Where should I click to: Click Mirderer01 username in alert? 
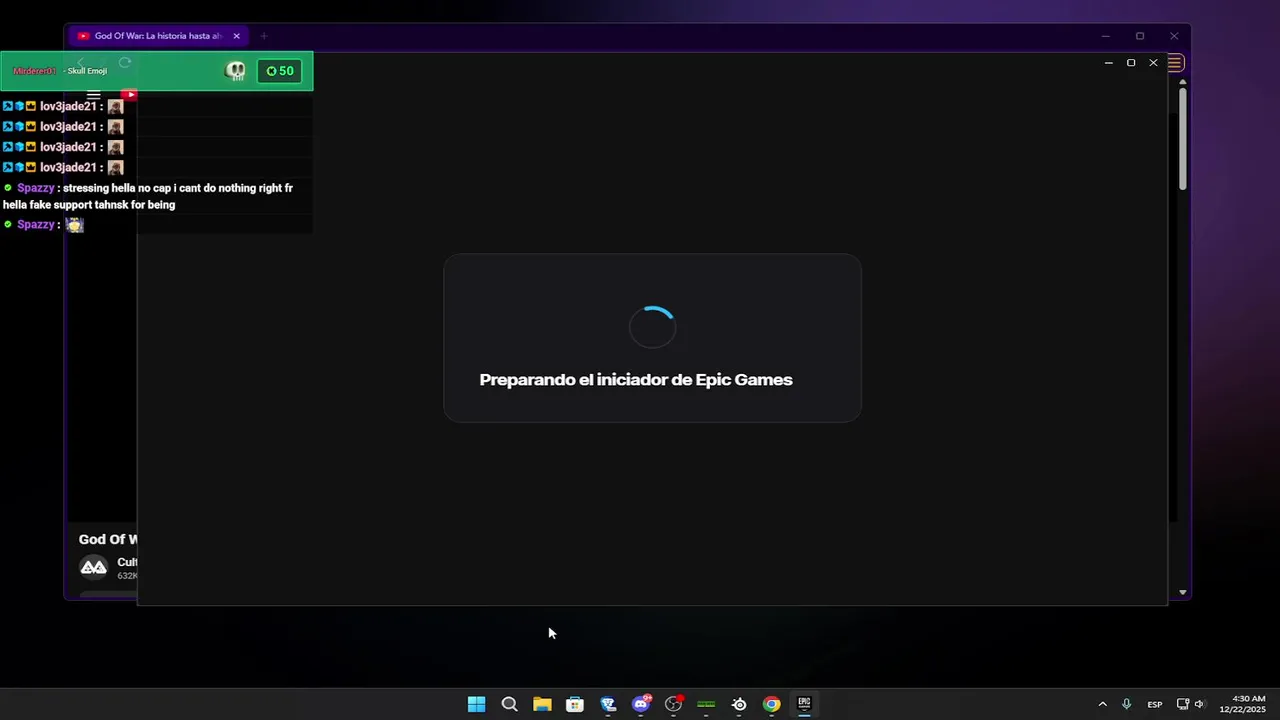click(35, 71)
